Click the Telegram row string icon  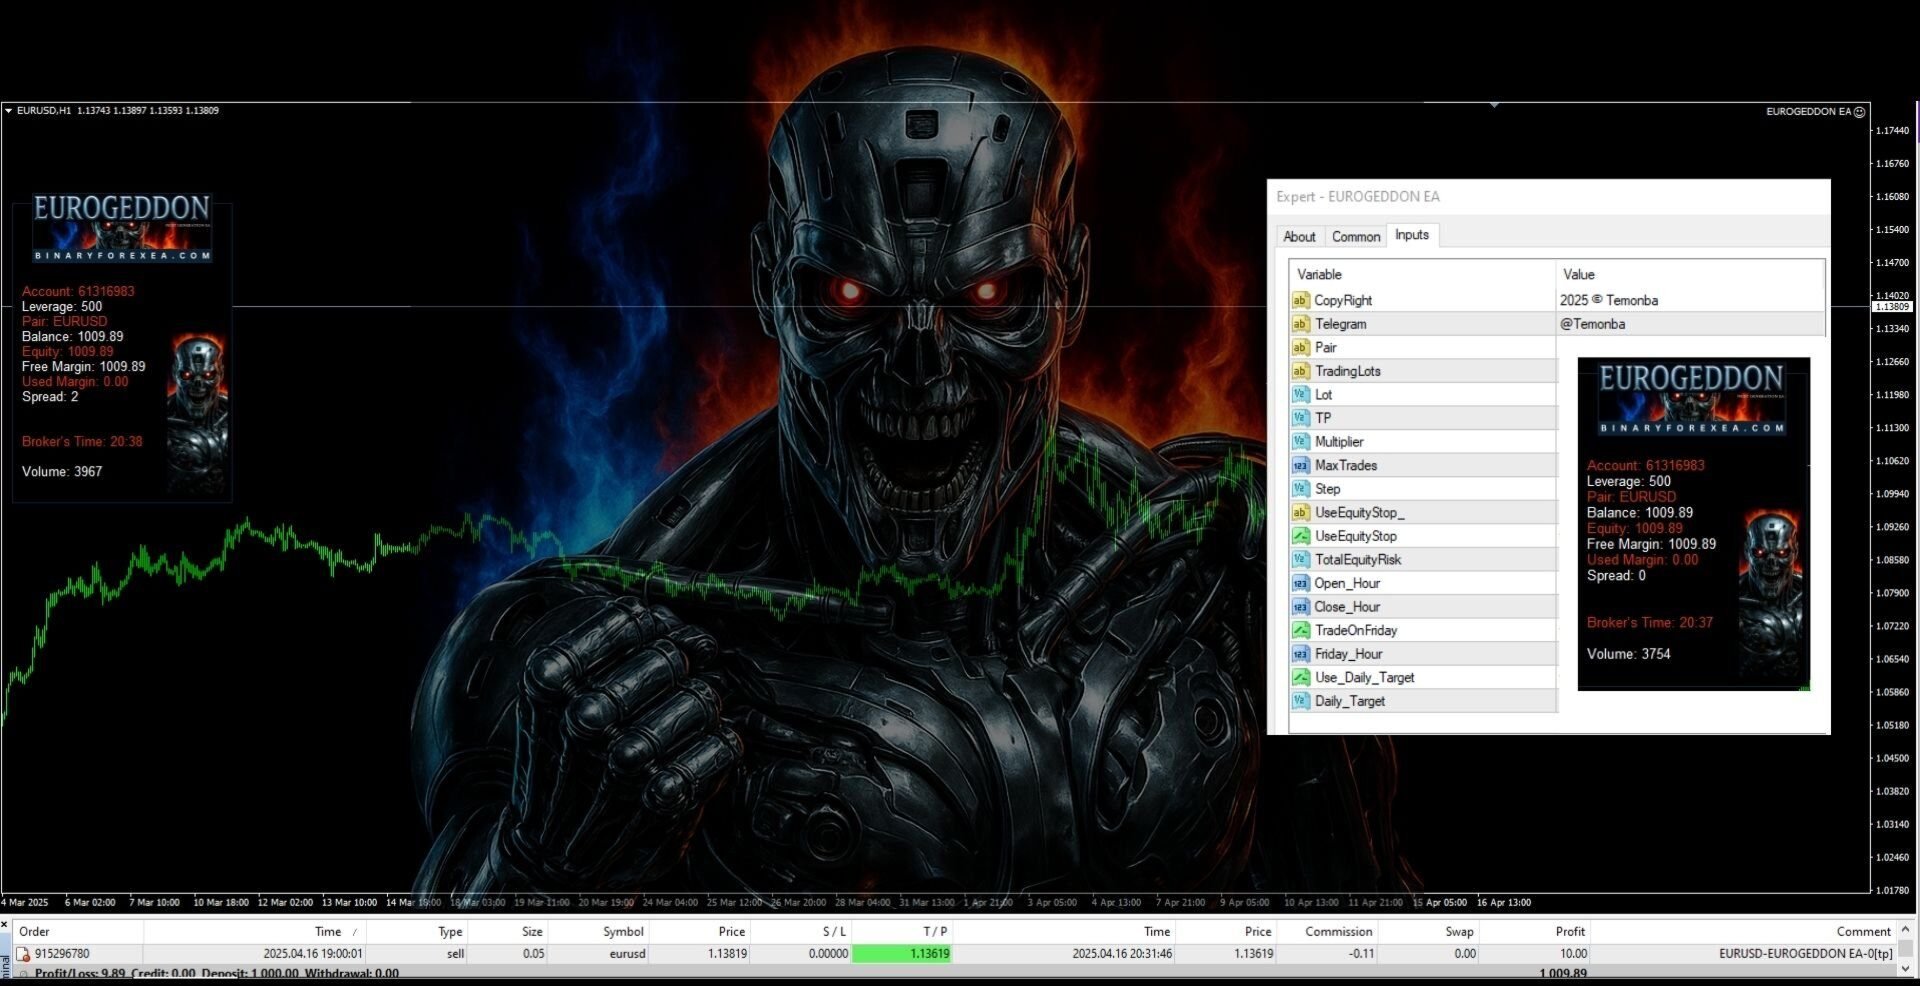point(1300,324)
